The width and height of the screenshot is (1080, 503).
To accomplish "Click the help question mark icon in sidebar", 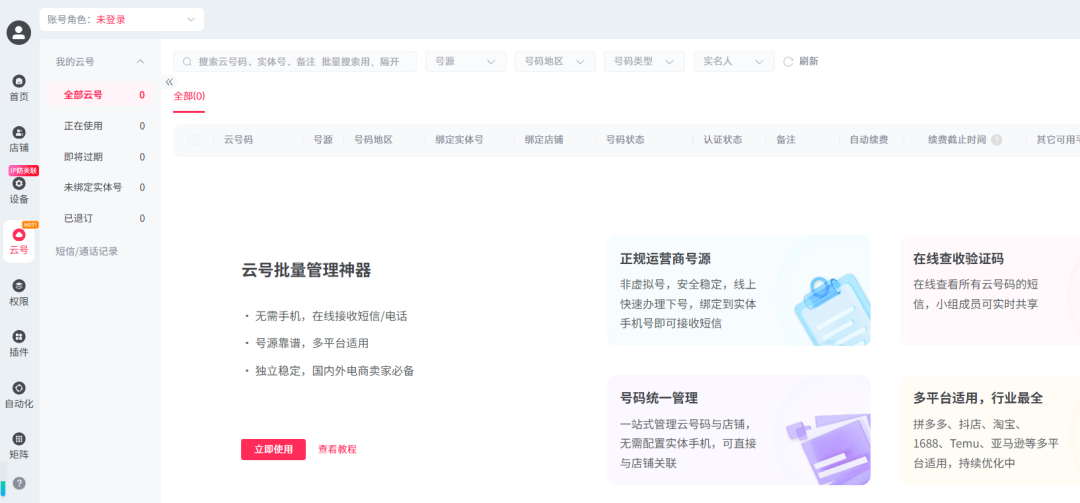I will click(x=19, y=483).
